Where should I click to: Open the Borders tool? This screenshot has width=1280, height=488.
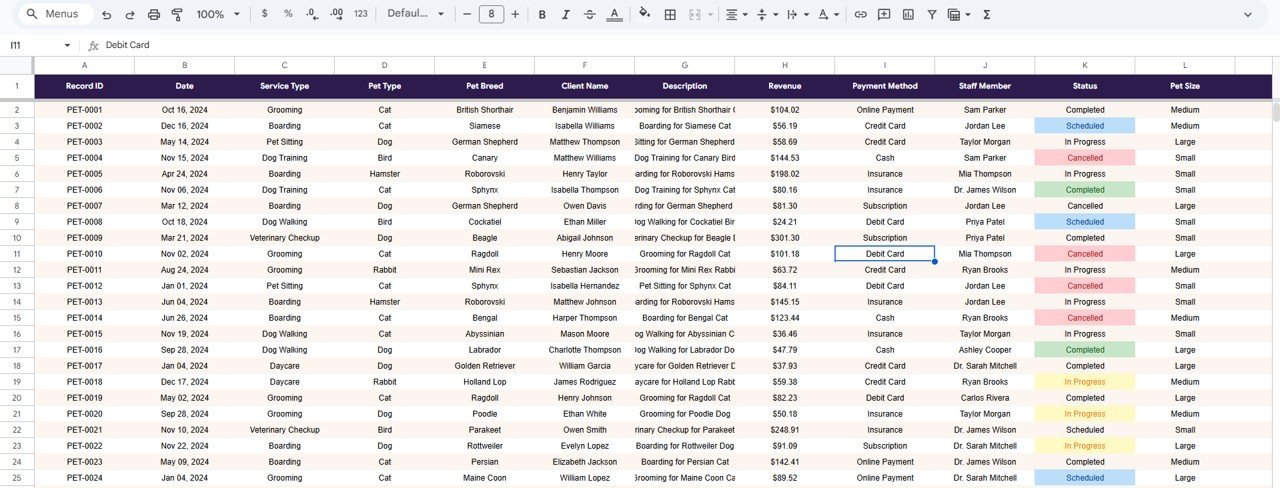tap(670, 15)
